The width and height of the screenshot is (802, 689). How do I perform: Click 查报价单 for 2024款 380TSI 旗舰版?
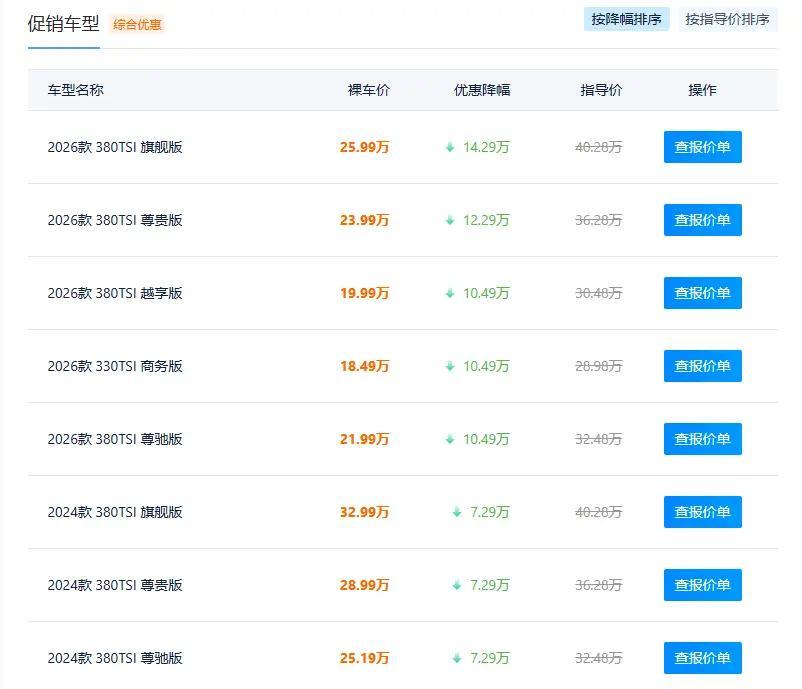coord(702,512)
